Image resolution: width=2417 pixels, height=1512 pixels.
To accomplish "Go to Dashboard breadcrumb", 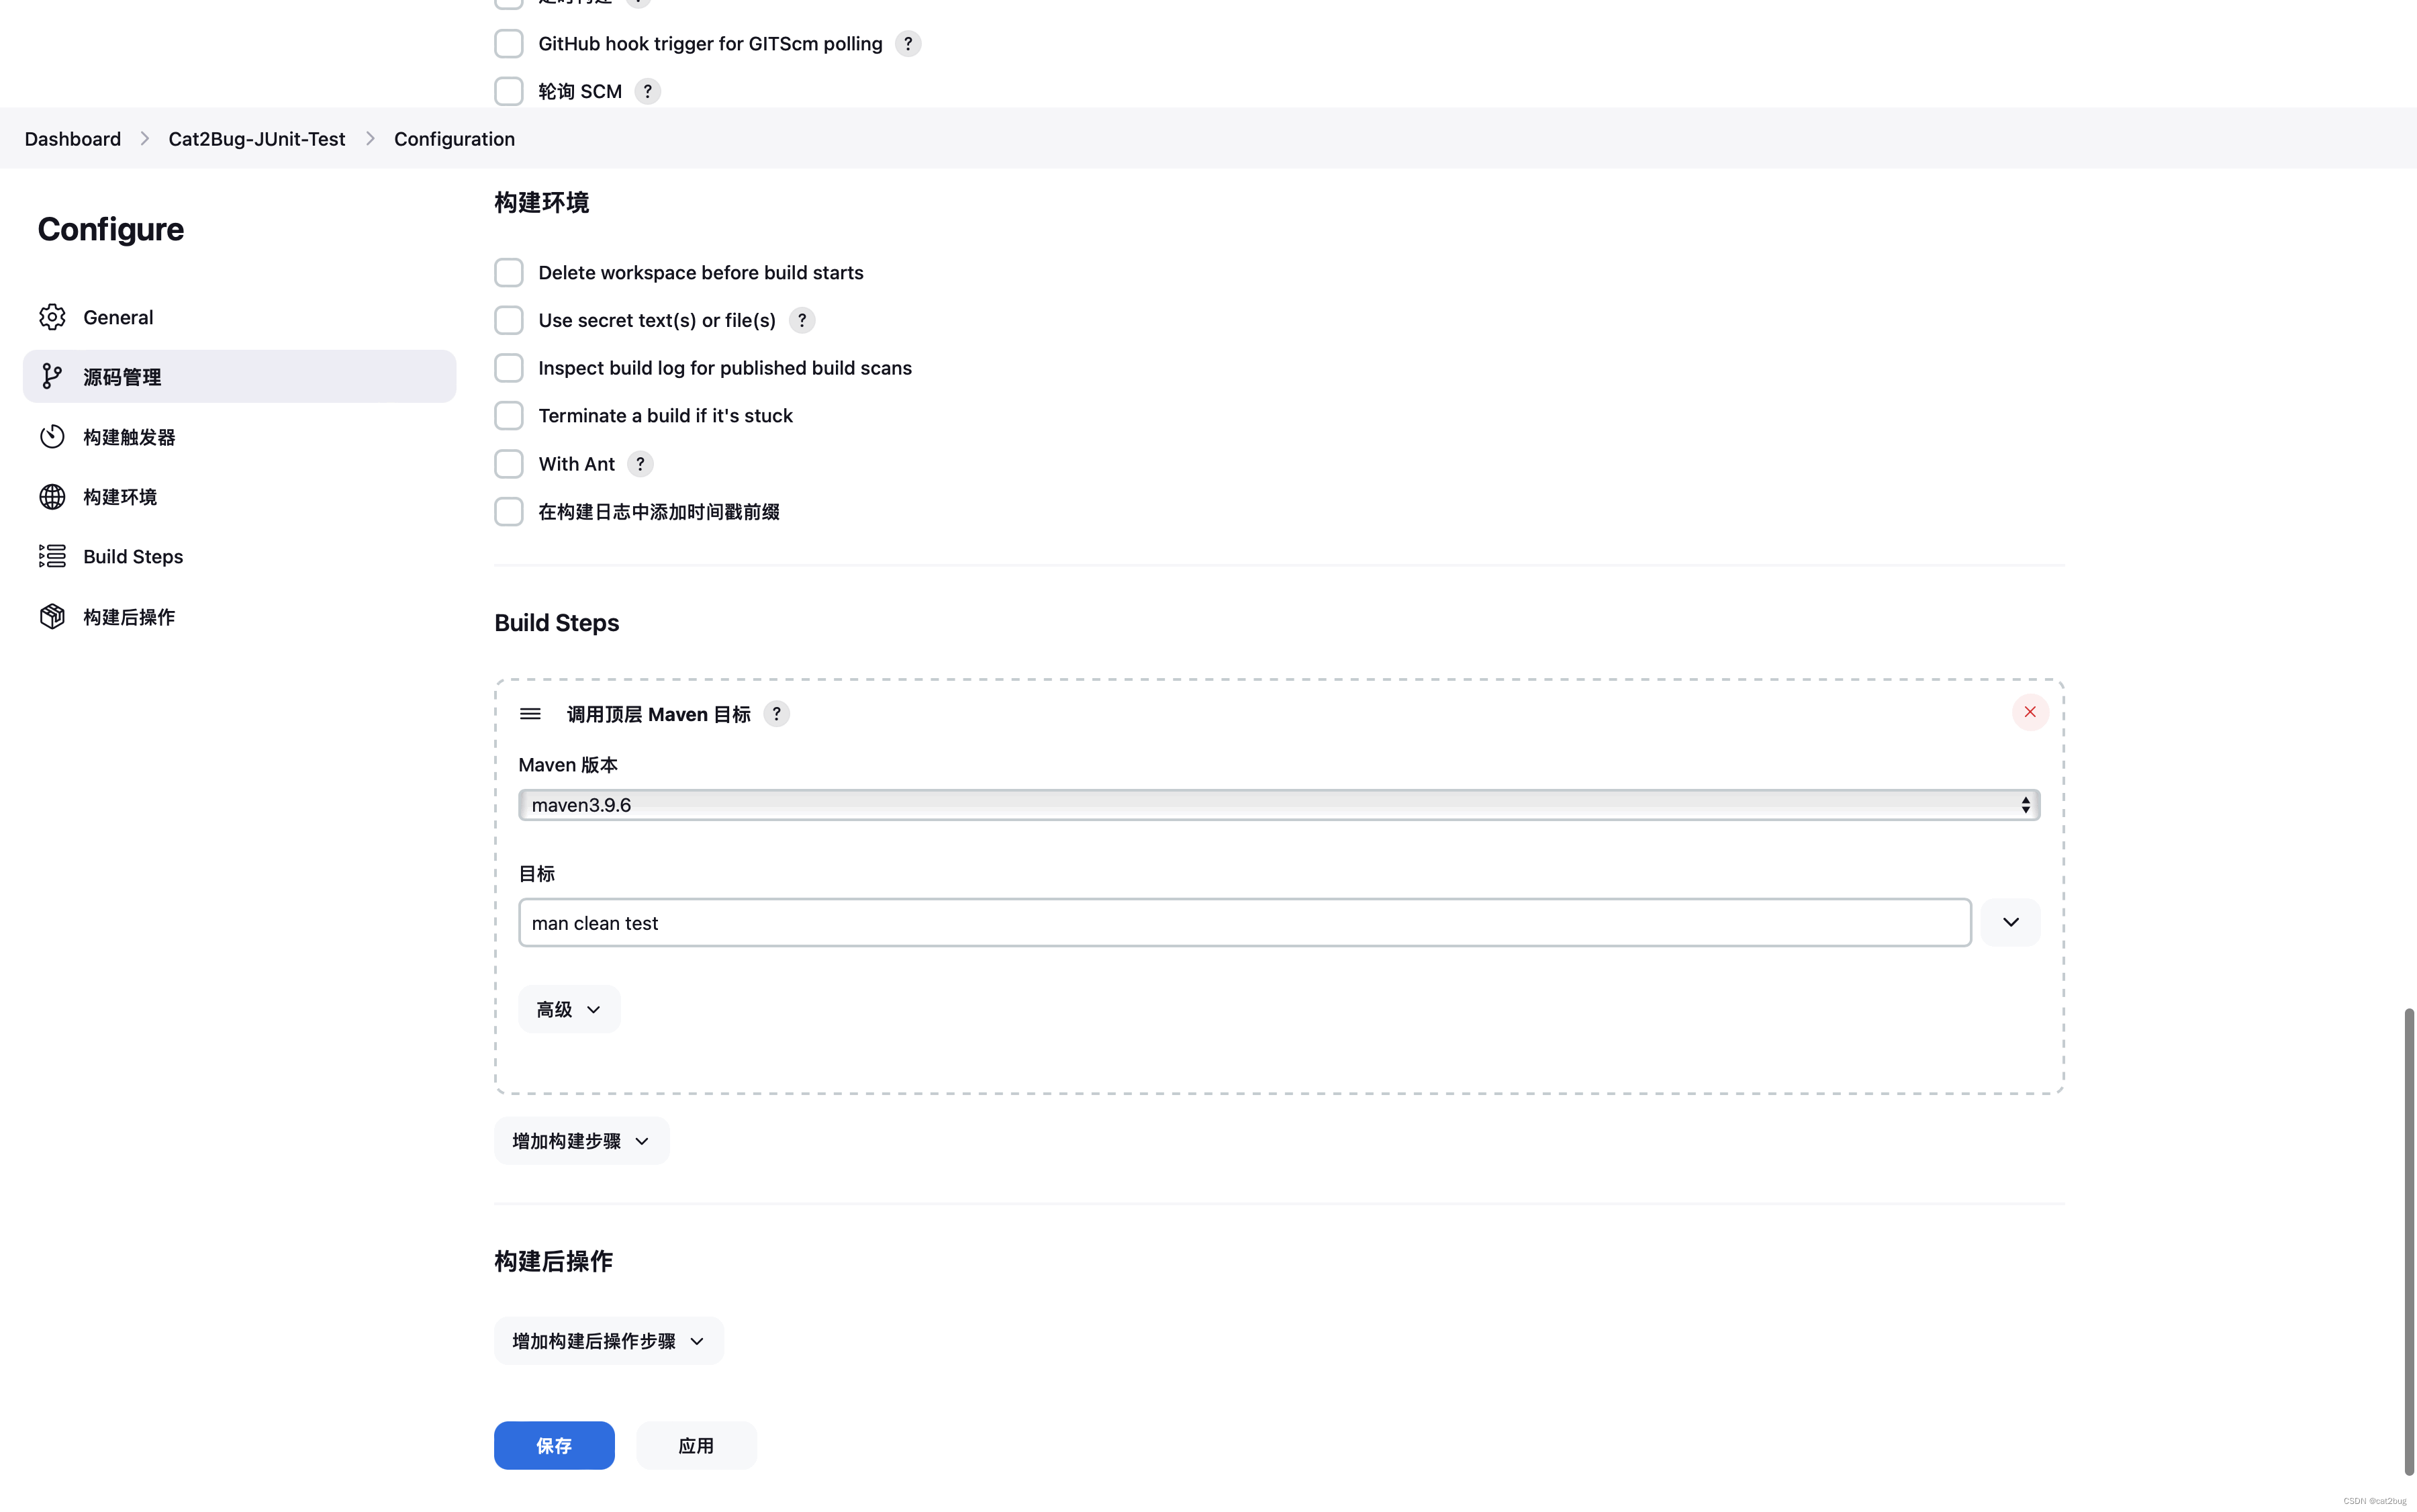I will tap(73, 139).
